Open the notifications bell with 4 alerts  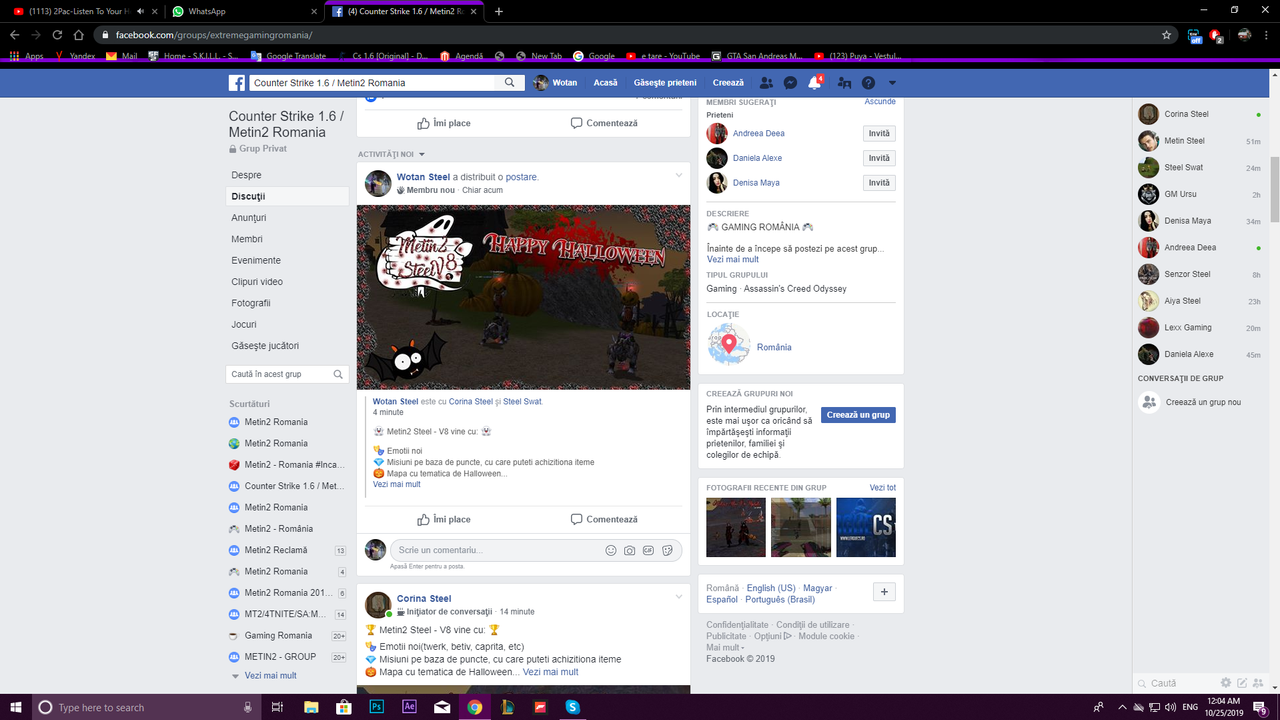tap(813, 82)
